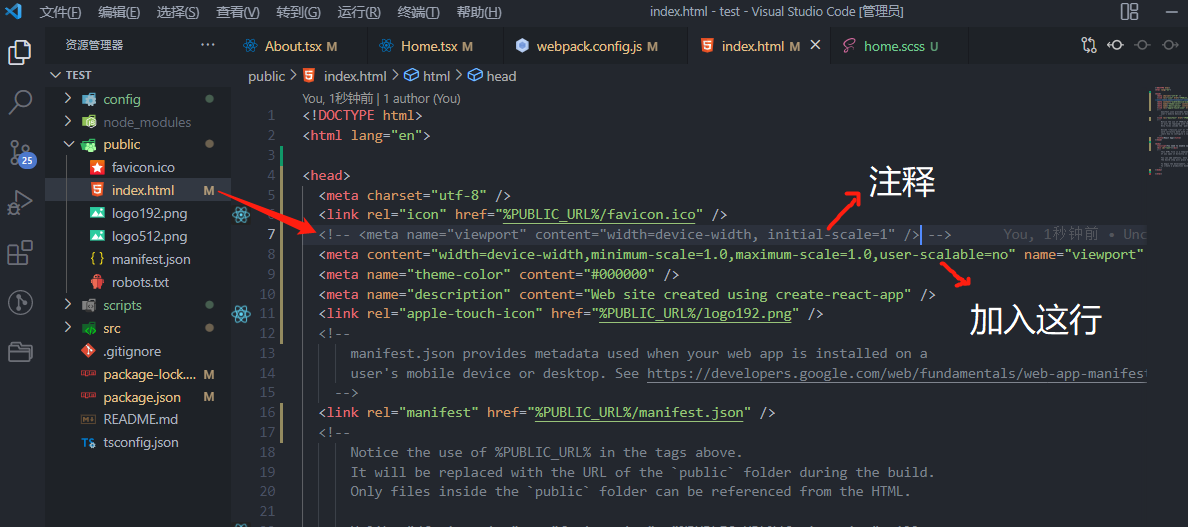1188x527 pixels.
Task: Toggle the editor layout icon in title bar
Action: click(1129, 11)
